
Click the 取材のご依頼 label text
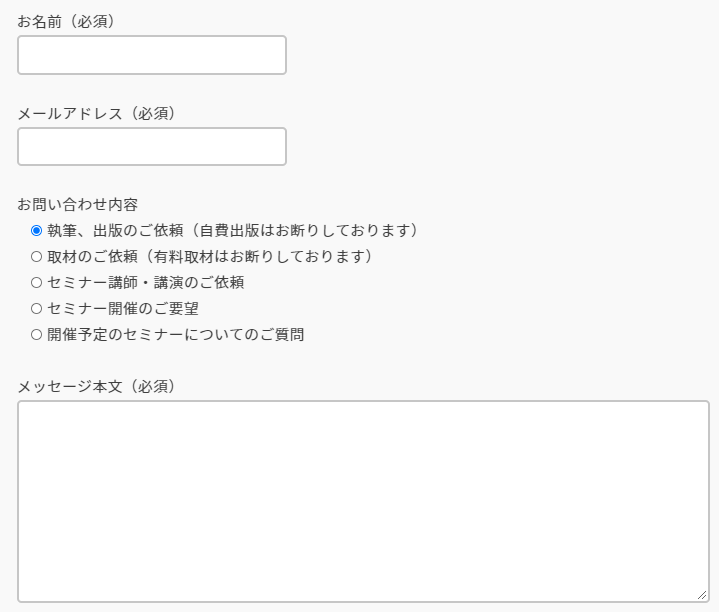(92, 256)
